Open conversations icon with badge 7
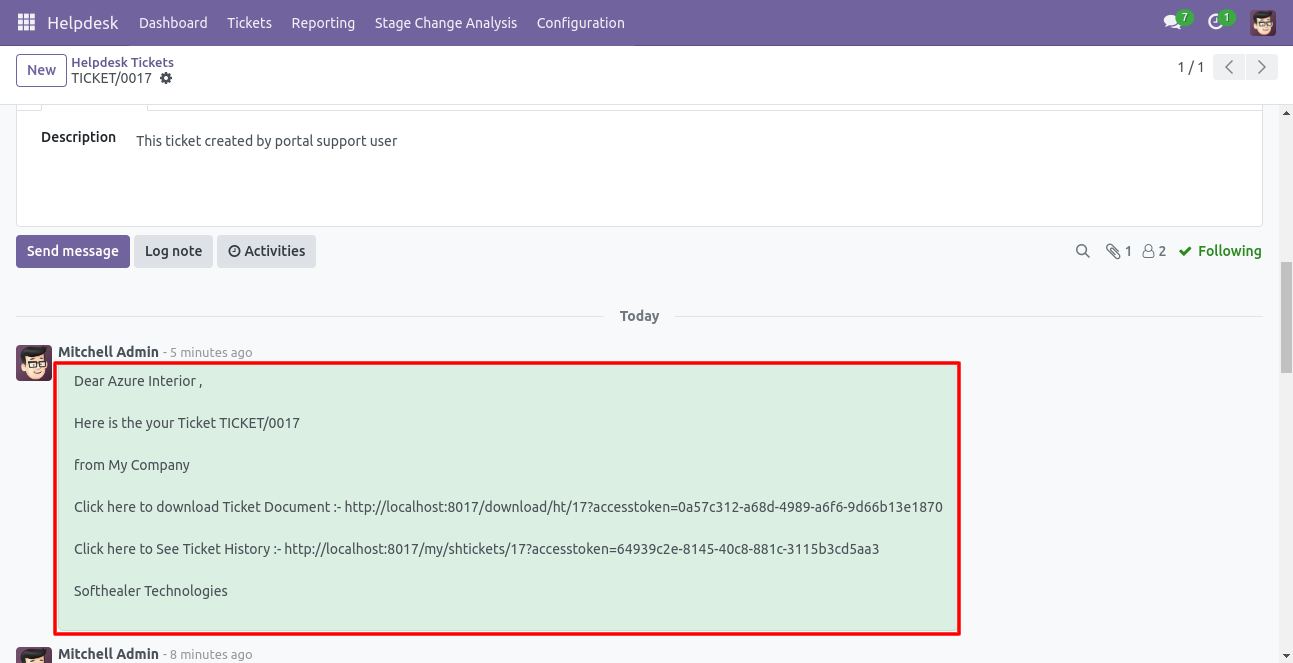Viewport: 1293px width, 663px height. (1177, 21)
